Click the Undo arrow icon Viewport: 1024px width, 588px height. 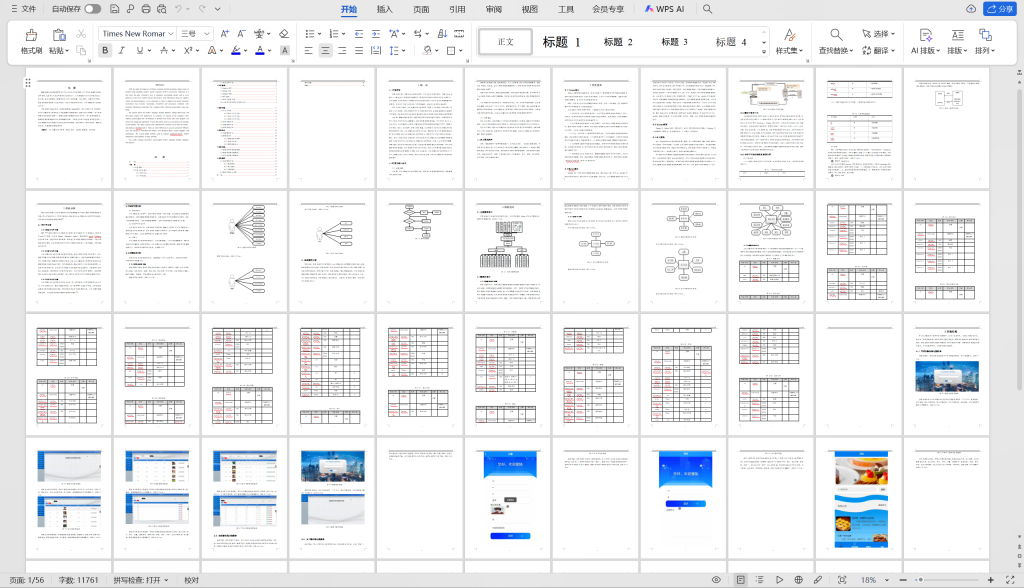pos(178,9)
